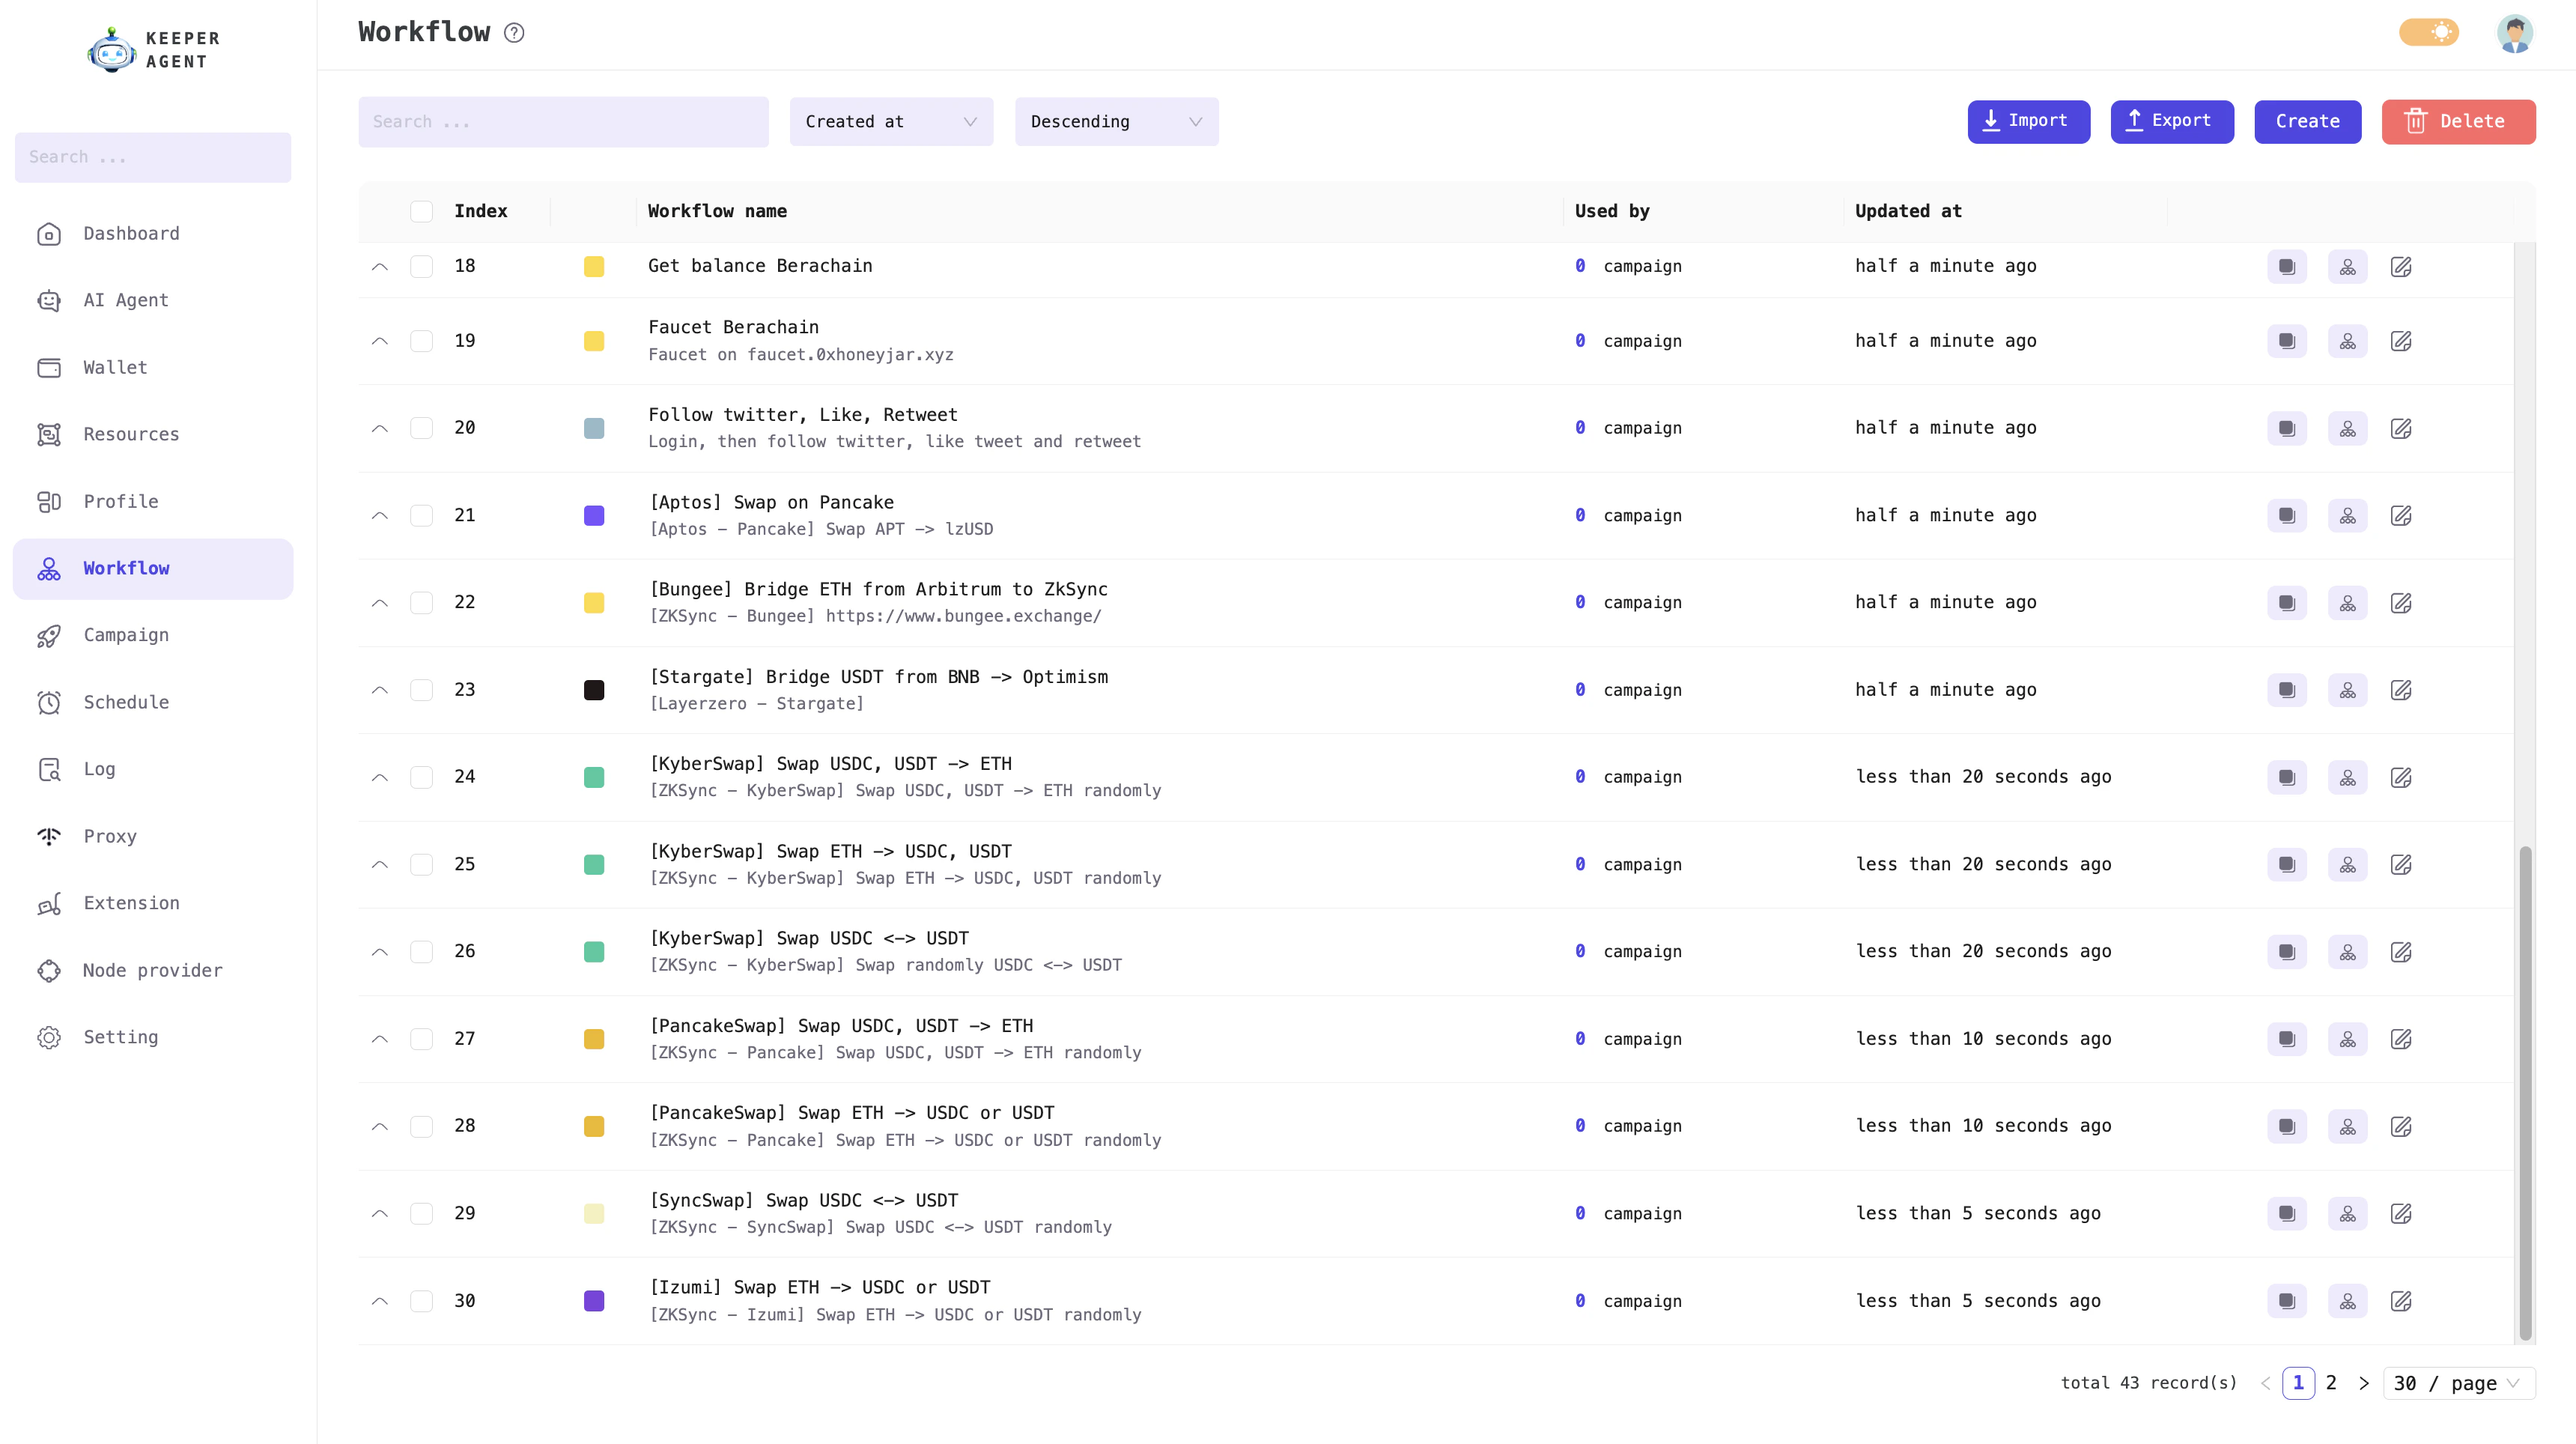Select the green color swatch of row 24

pyautogui.click(x=595, y=777)
